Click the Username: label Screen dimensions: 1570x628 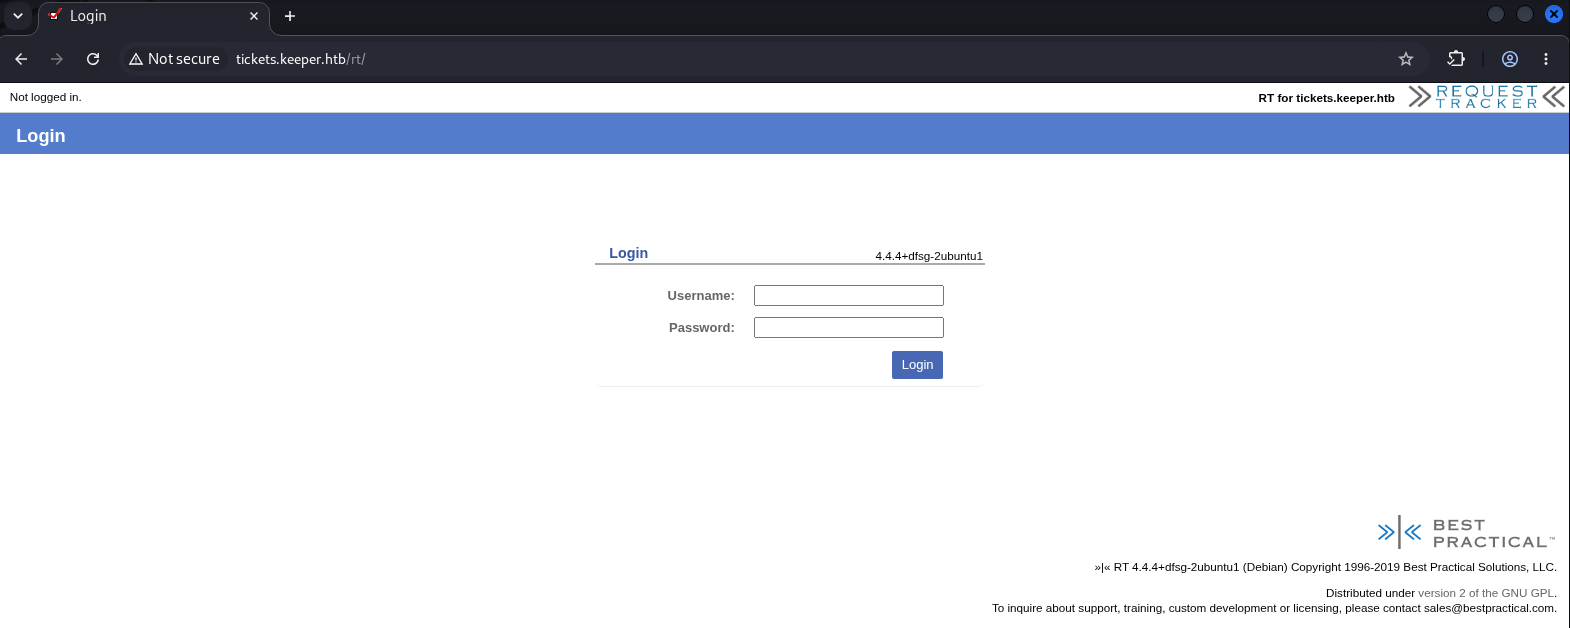pos(701,296)
